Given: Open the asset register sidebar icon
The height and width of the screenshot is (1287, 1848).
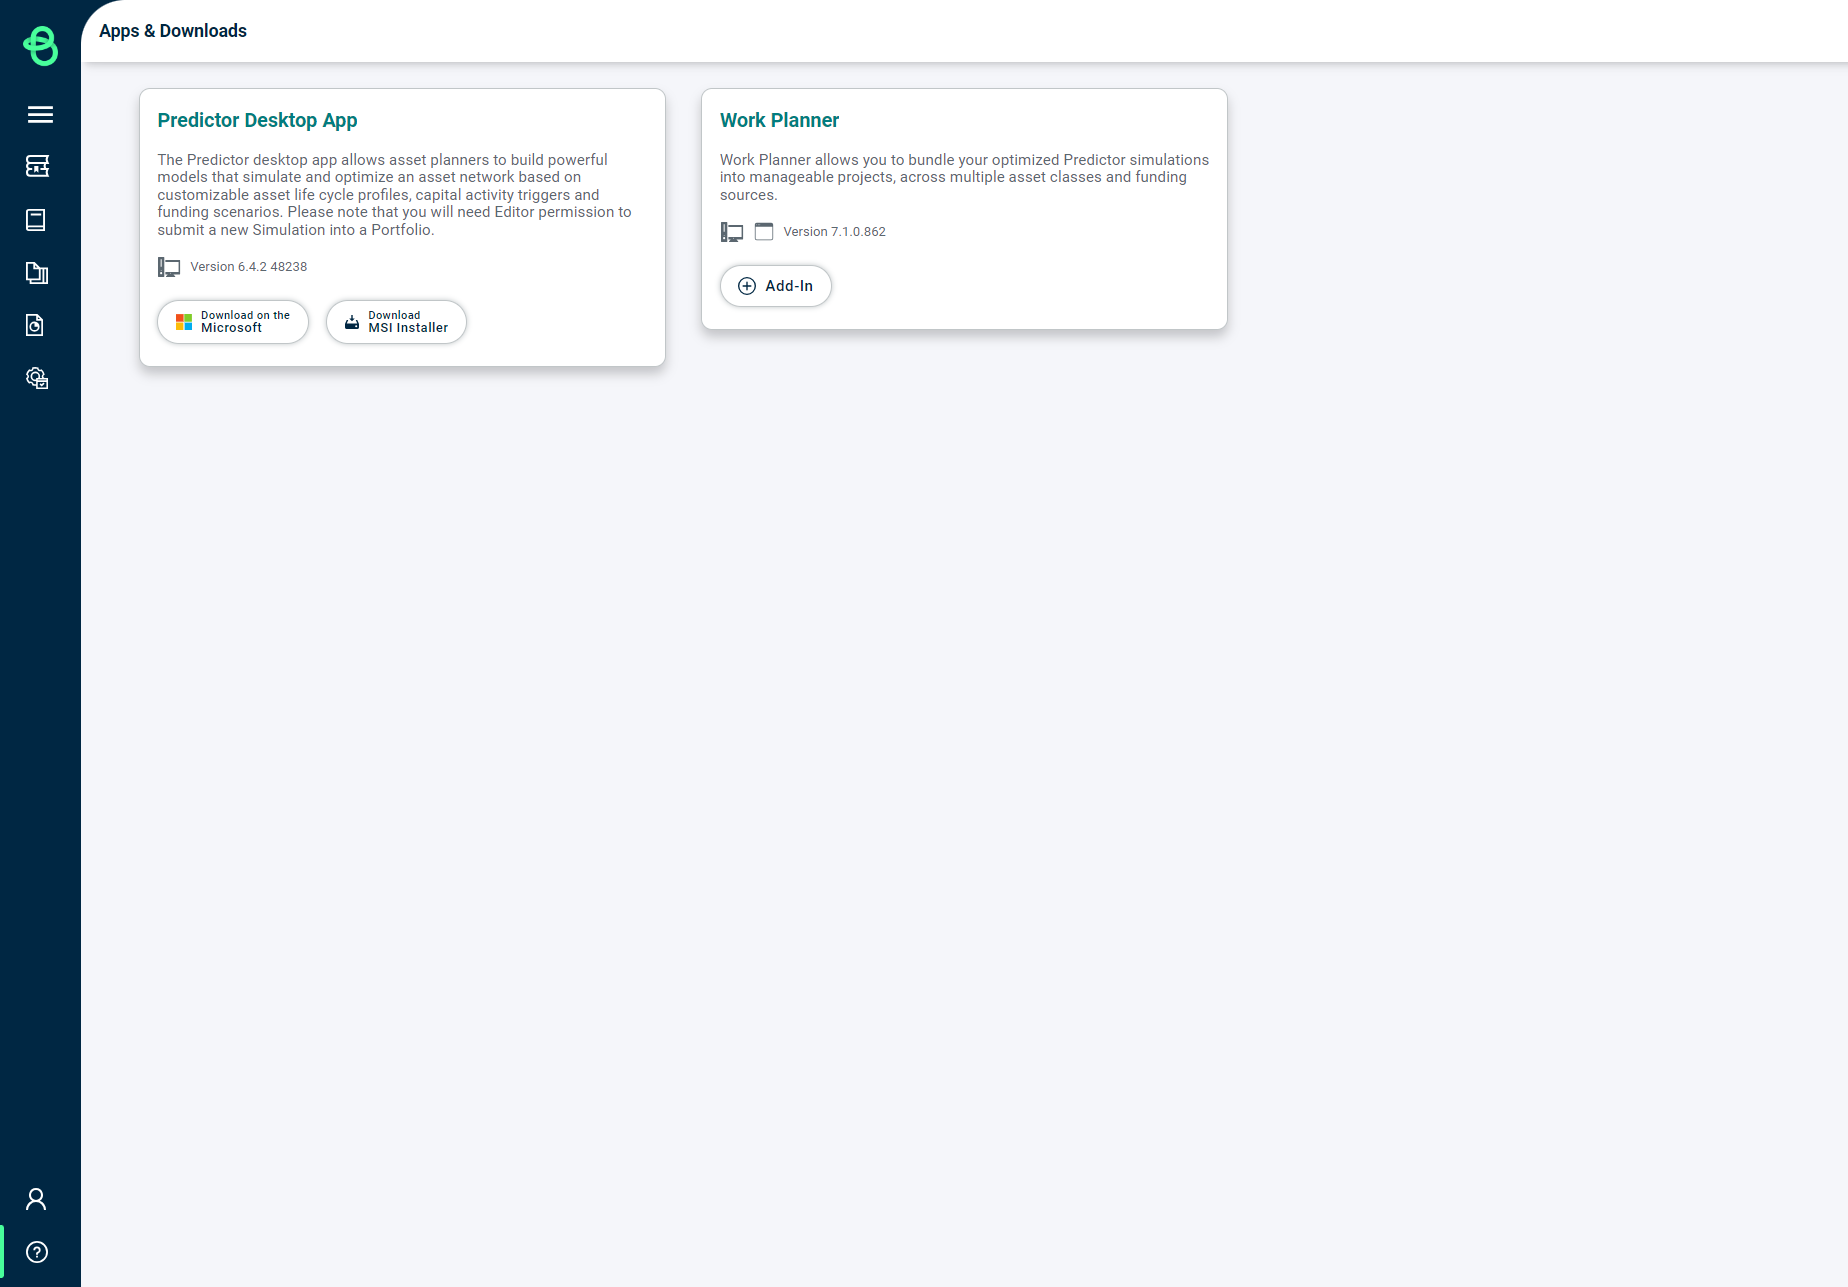Looking at the screenshot, I should click(37, 166).
